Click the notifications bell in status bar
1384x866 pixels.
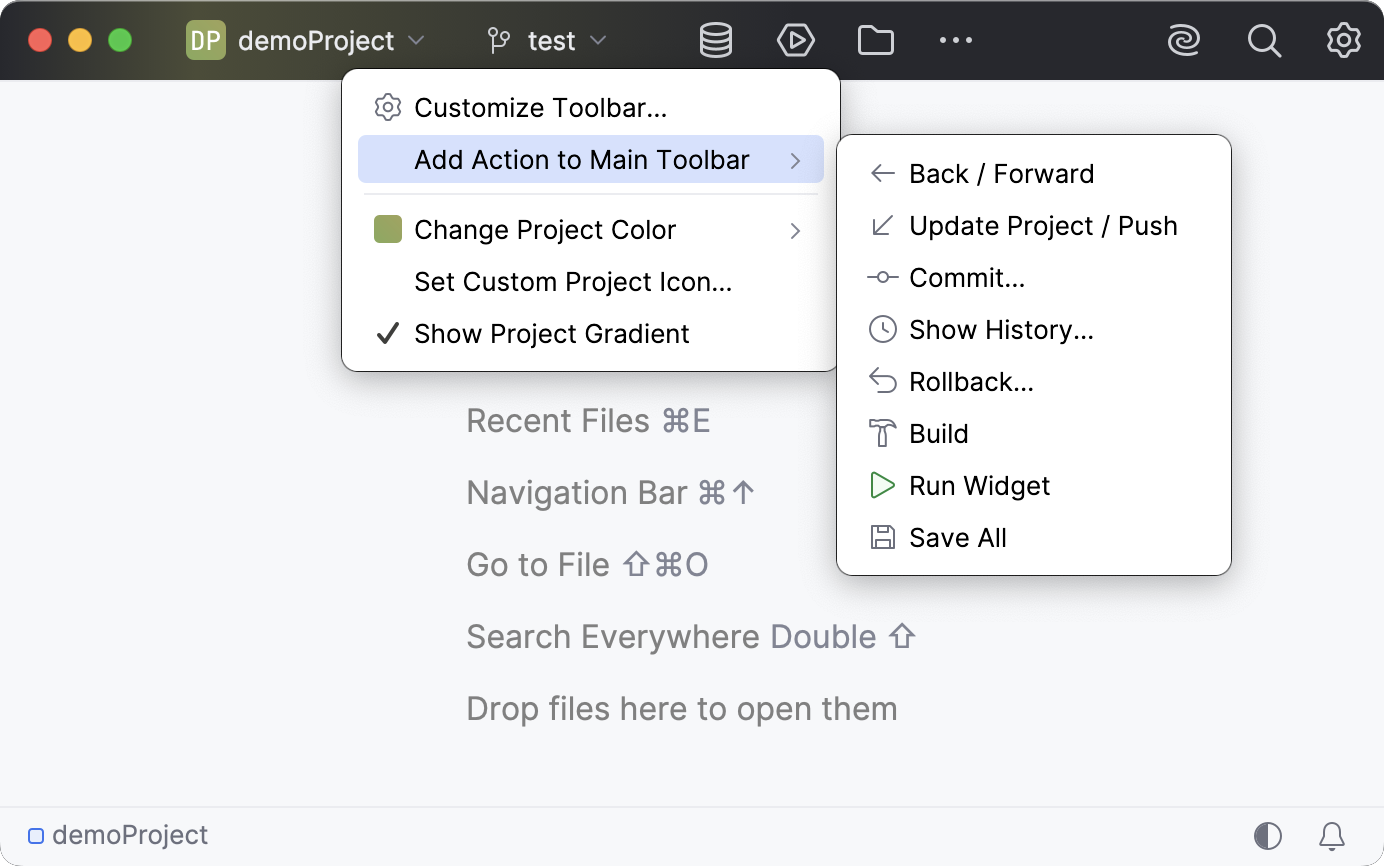[1331, 835]
